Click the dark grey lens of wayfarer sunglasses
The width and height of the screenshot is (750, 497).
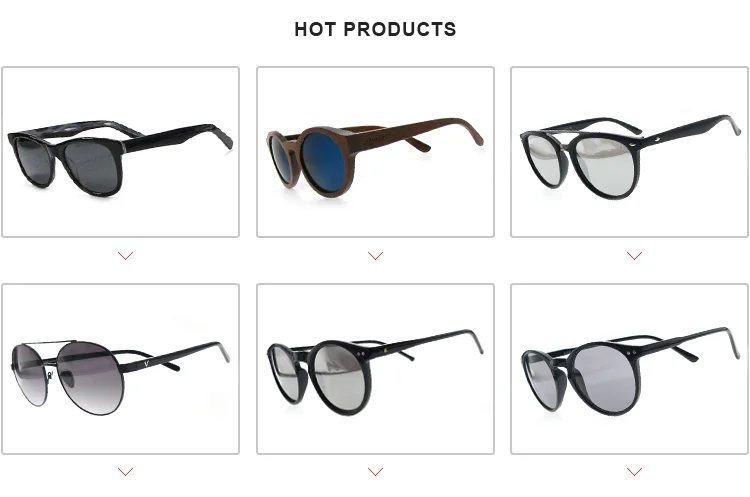click(92, 166)
